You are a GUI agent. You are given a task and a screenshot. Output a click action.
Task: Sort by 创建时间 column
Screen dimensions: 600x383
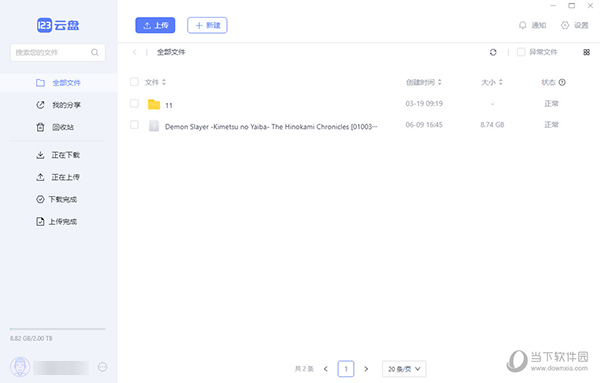[x=424, y=82]
